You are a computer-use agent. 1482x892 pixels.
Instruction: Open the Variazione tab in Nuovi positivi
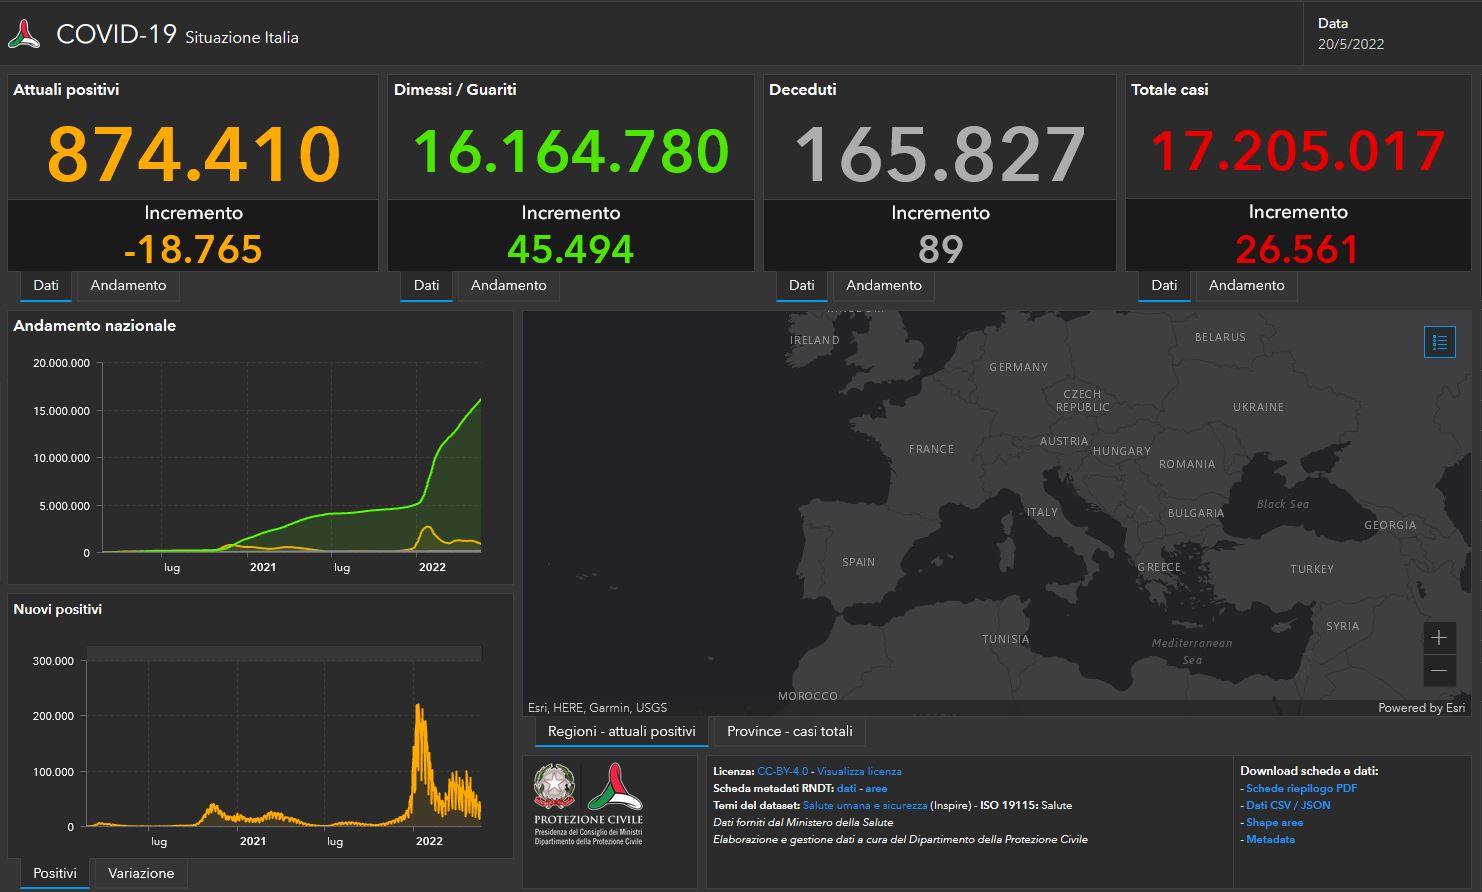(x=140, y=873)
